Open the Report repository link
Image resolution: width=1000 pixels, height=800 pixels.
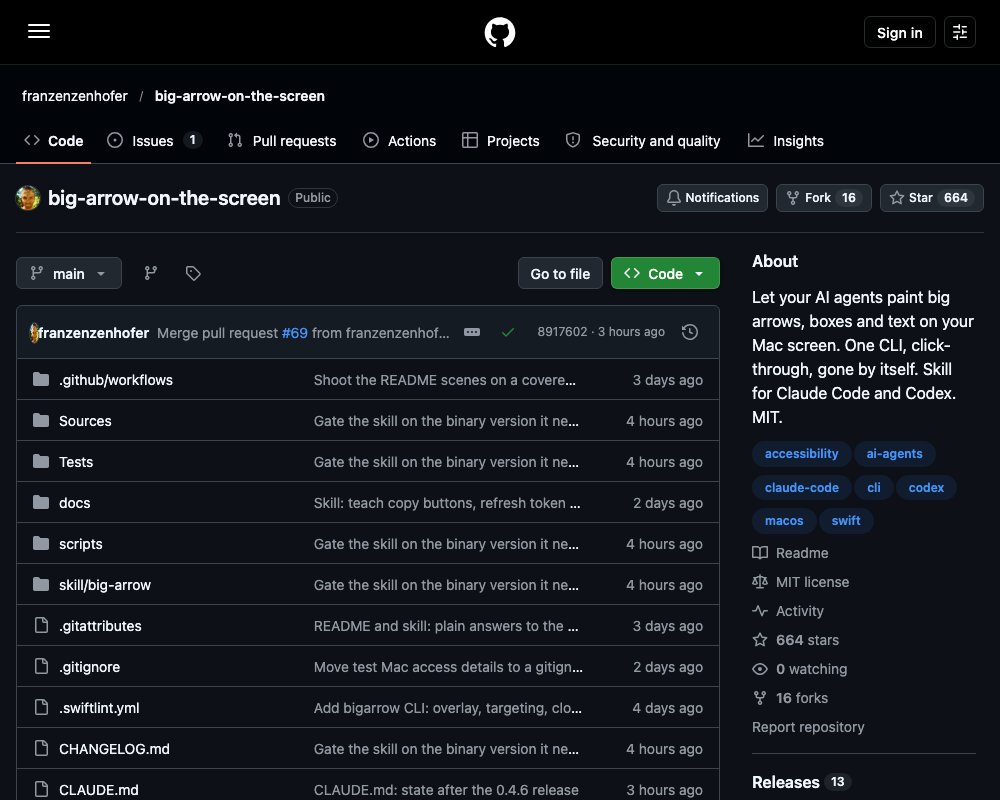pyautogui.click(x=808, y=727)
